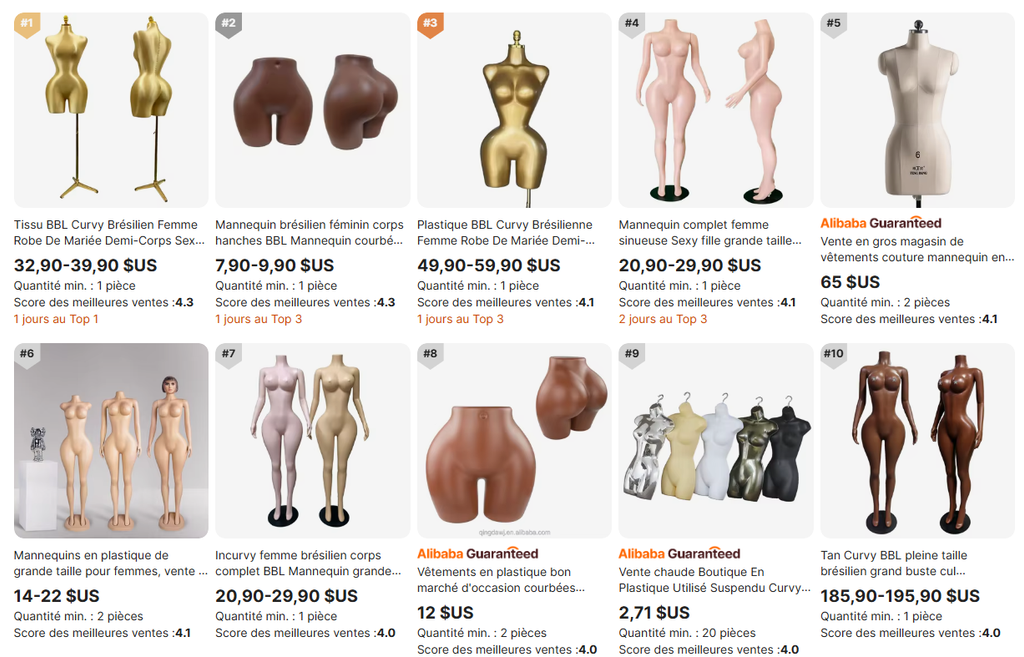Screen dimensions: 1024x657
Task: Click the #6 rank badge icon
Action: [x=27, y=356]
